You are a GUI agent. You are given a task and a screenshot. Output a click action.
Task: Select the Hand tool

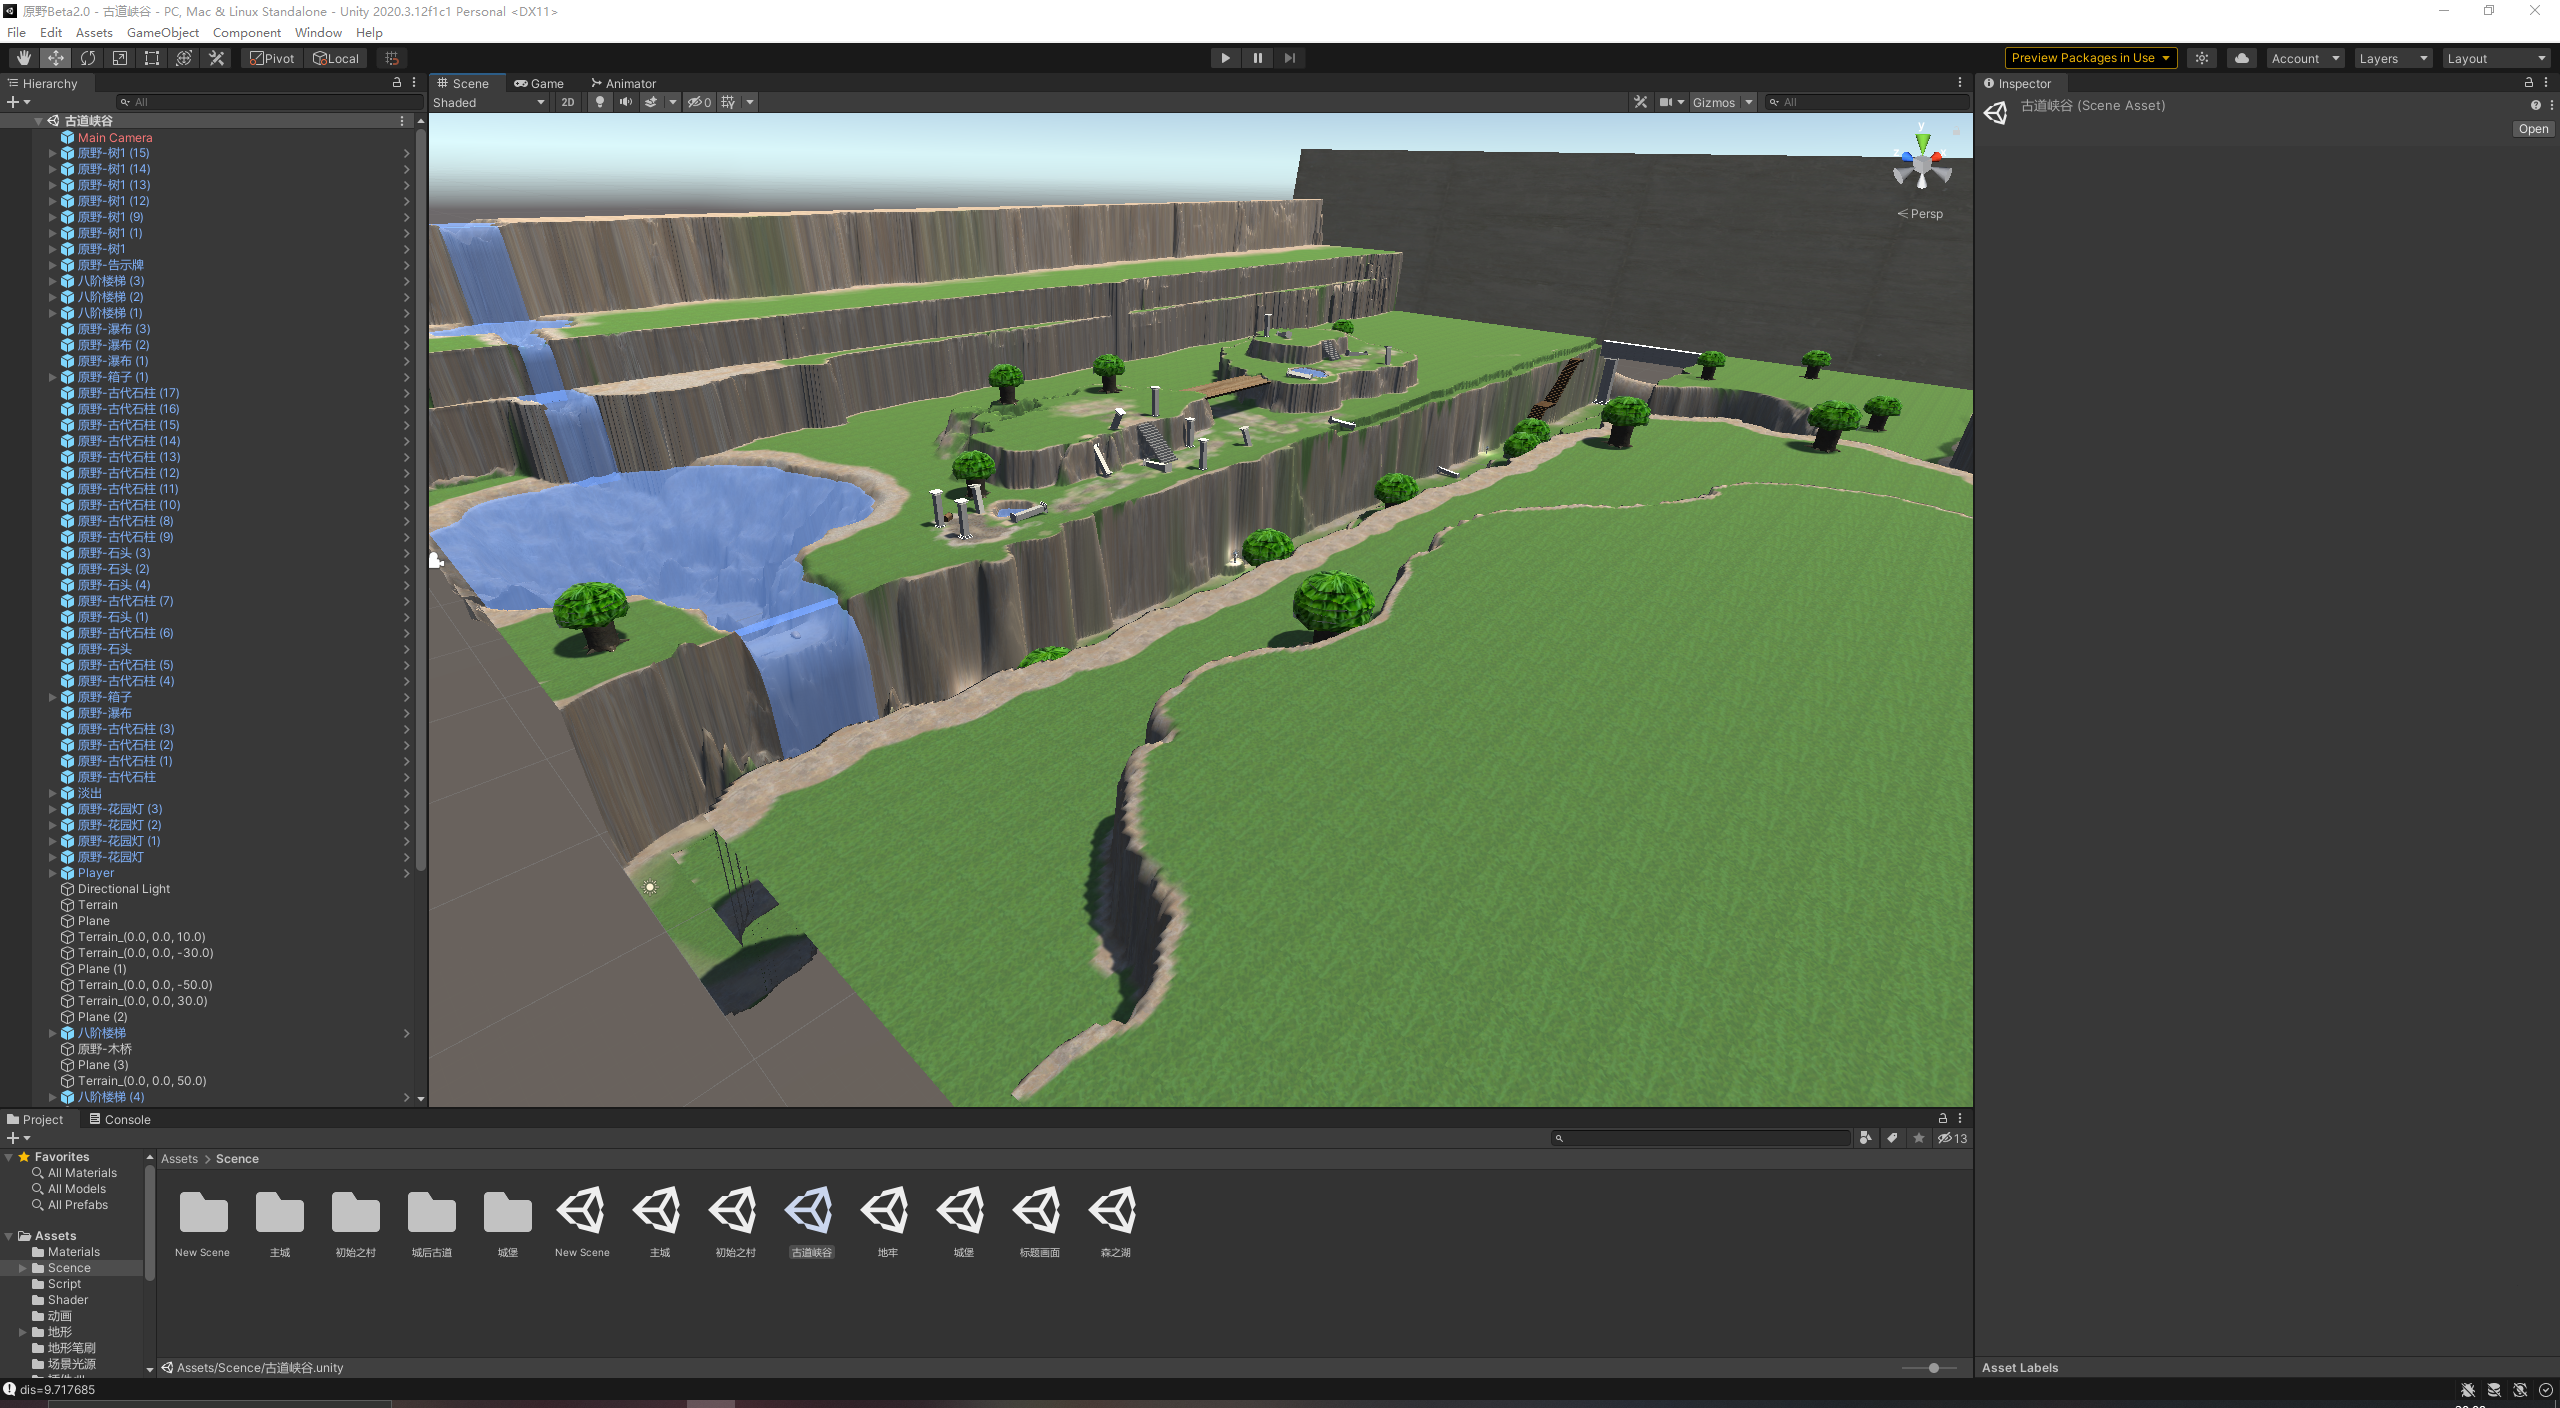click(23, 58)
